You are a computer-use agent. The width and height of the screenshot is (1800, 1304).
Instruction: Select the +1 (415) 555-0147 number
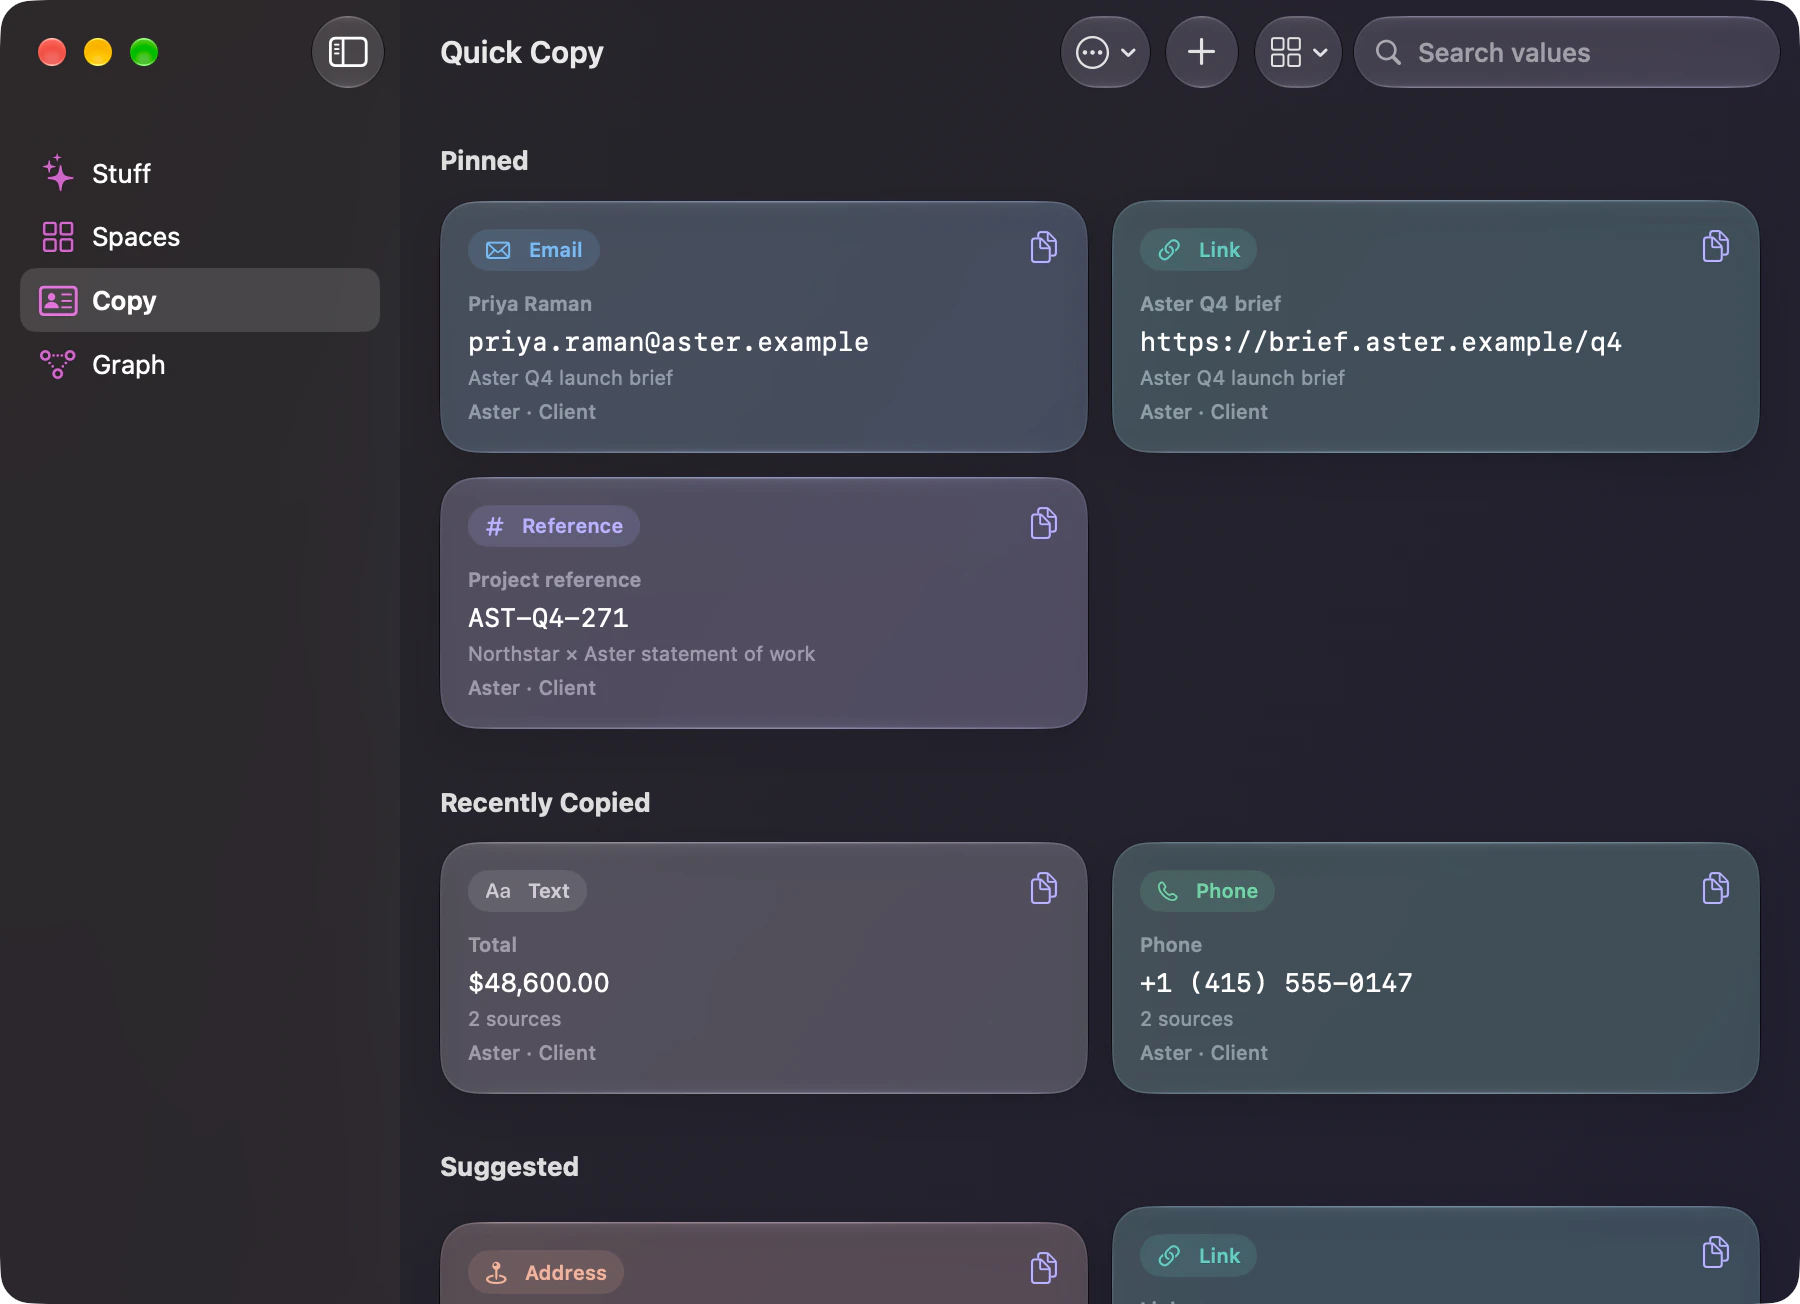(x=1276, y=983)
